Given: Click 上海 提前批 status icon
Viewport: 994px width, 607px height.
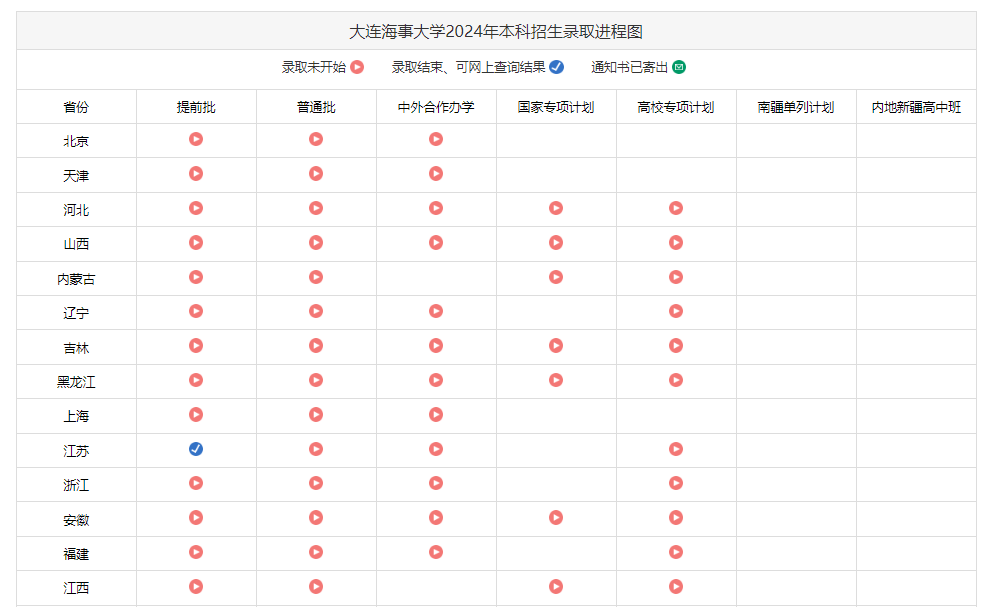Looking at the screenshot, I should click(x=196, y=414).
